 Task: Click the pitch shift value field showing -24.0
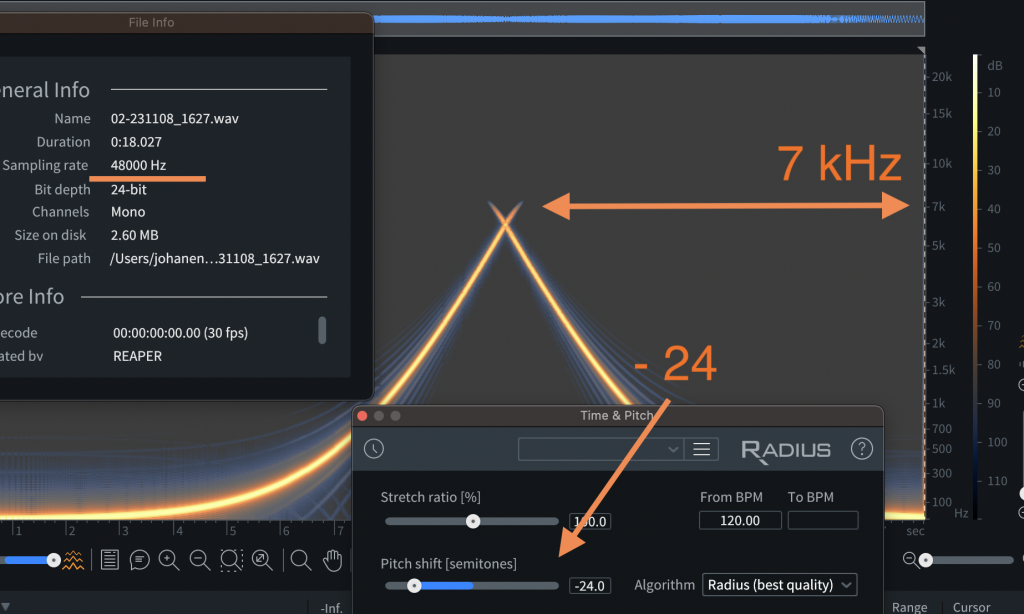(589, 586)
